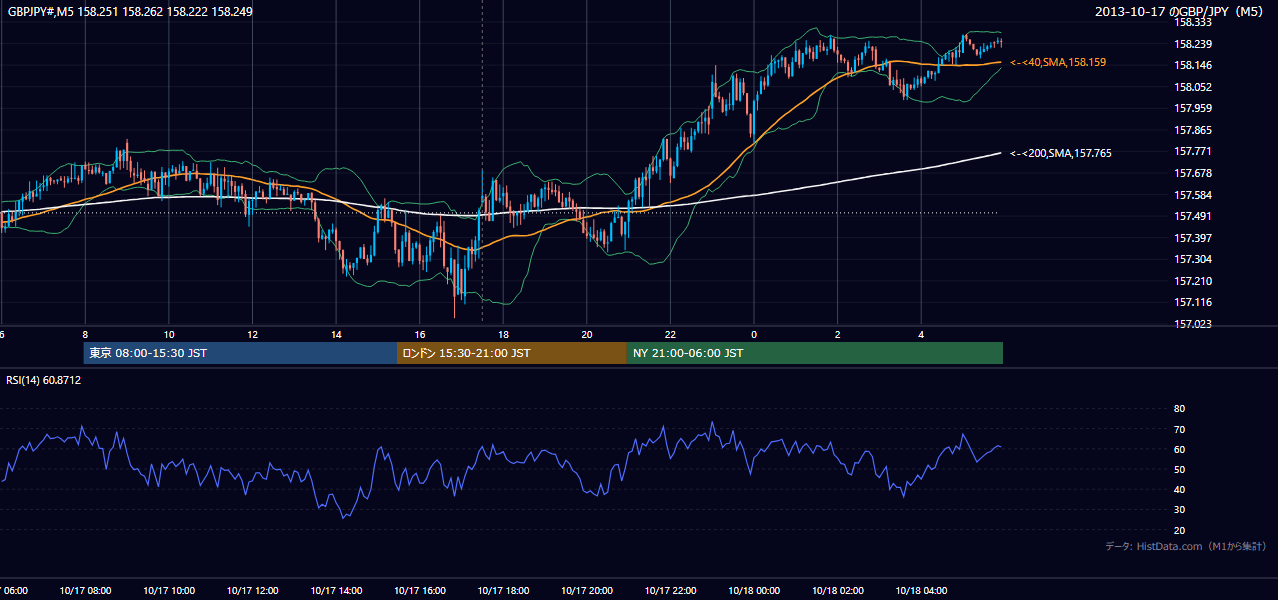Click the 158.333 price axis label
This screenshot has width=1278, height=600.
(1193, 22)
